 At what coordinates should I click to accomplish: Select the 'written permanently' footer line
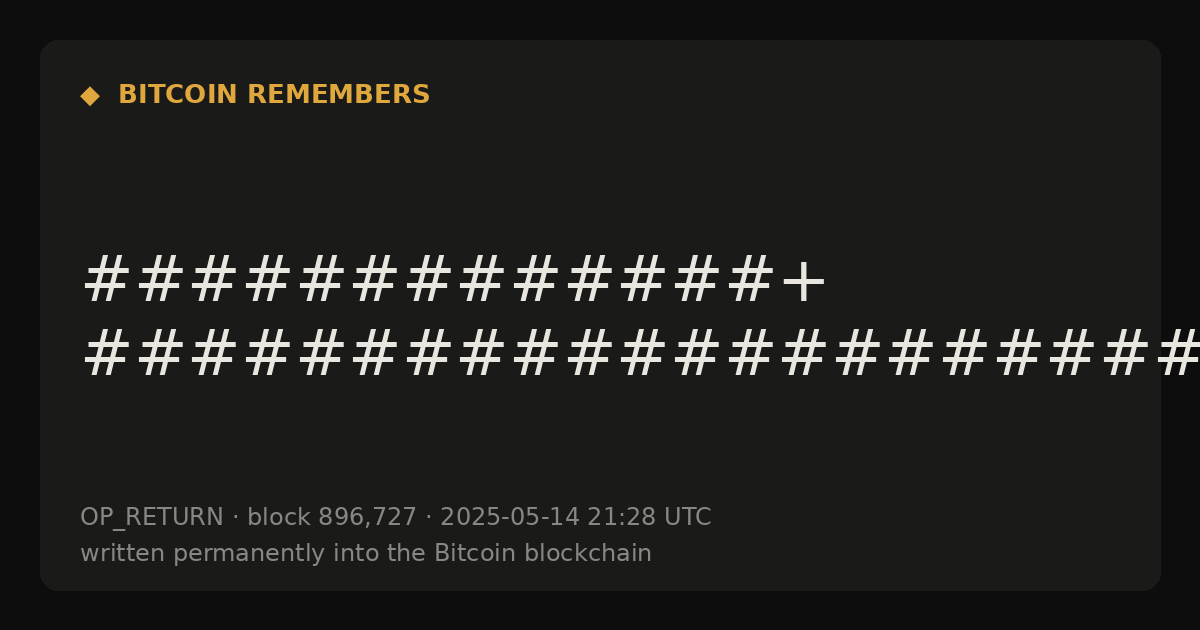click(366, 554)
